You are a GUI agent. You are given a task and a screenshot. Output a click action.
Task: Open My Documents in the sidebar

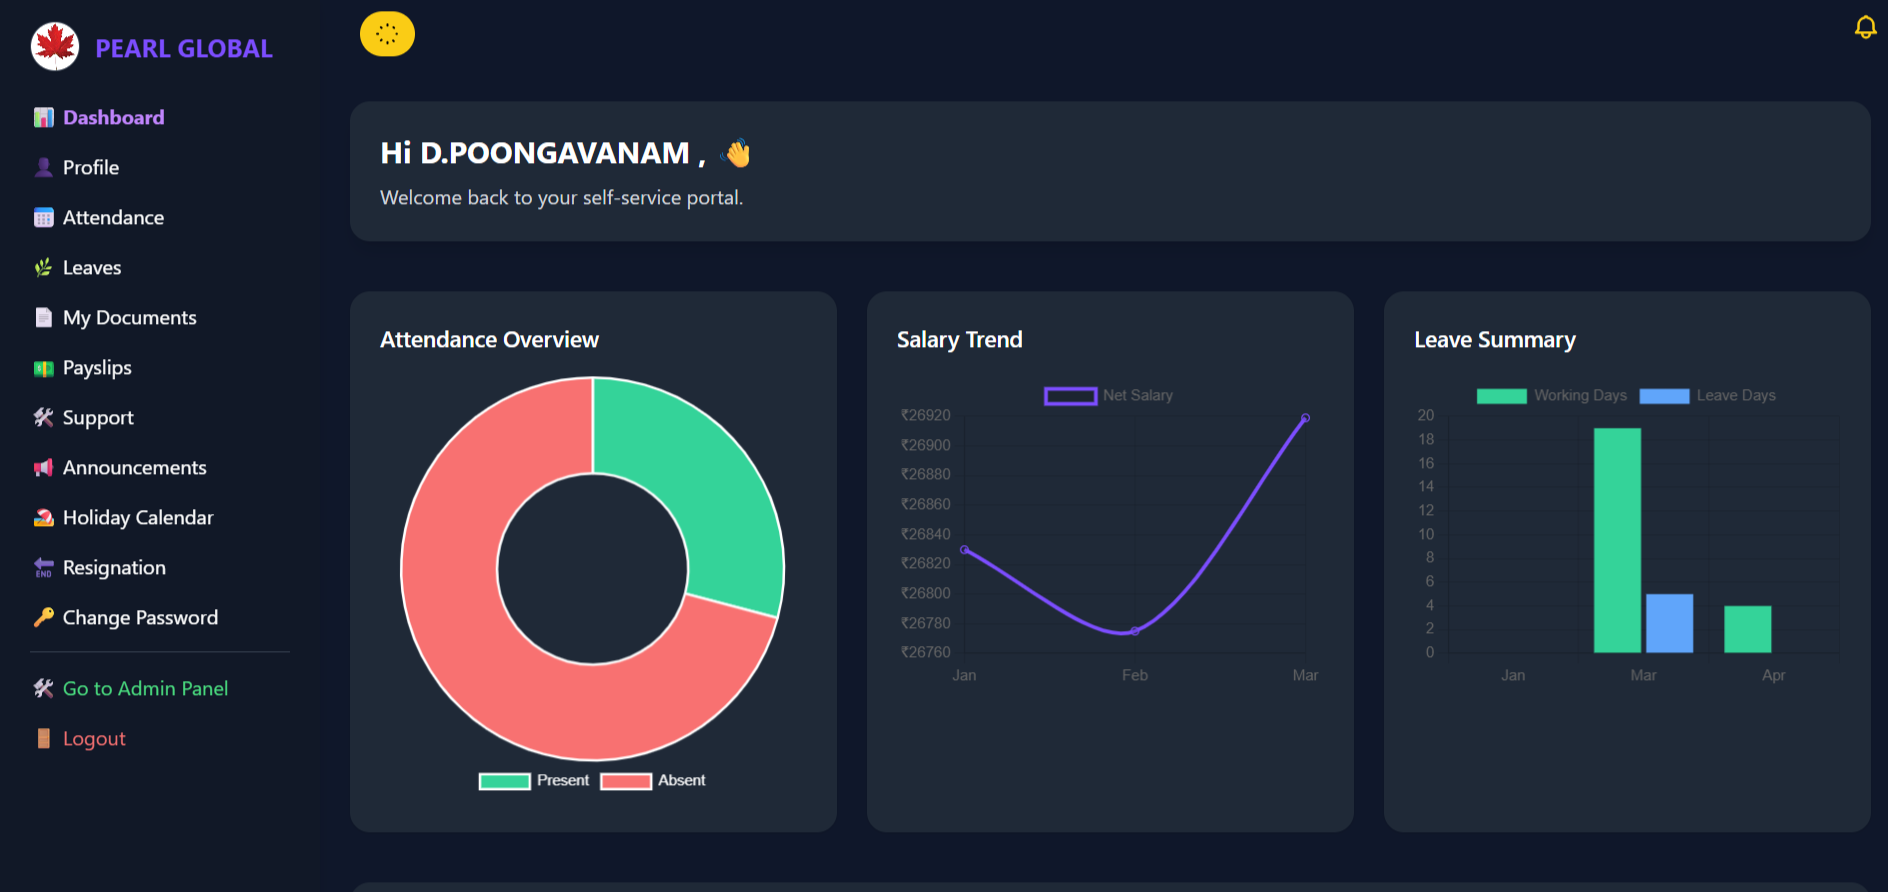tap(129, 318)
